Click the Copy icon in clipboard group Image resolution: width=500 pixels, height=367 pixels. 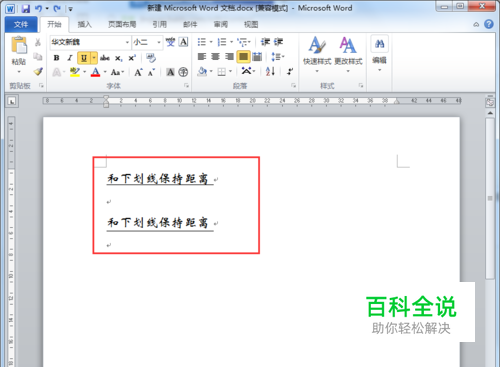click(x=38, y=57)
